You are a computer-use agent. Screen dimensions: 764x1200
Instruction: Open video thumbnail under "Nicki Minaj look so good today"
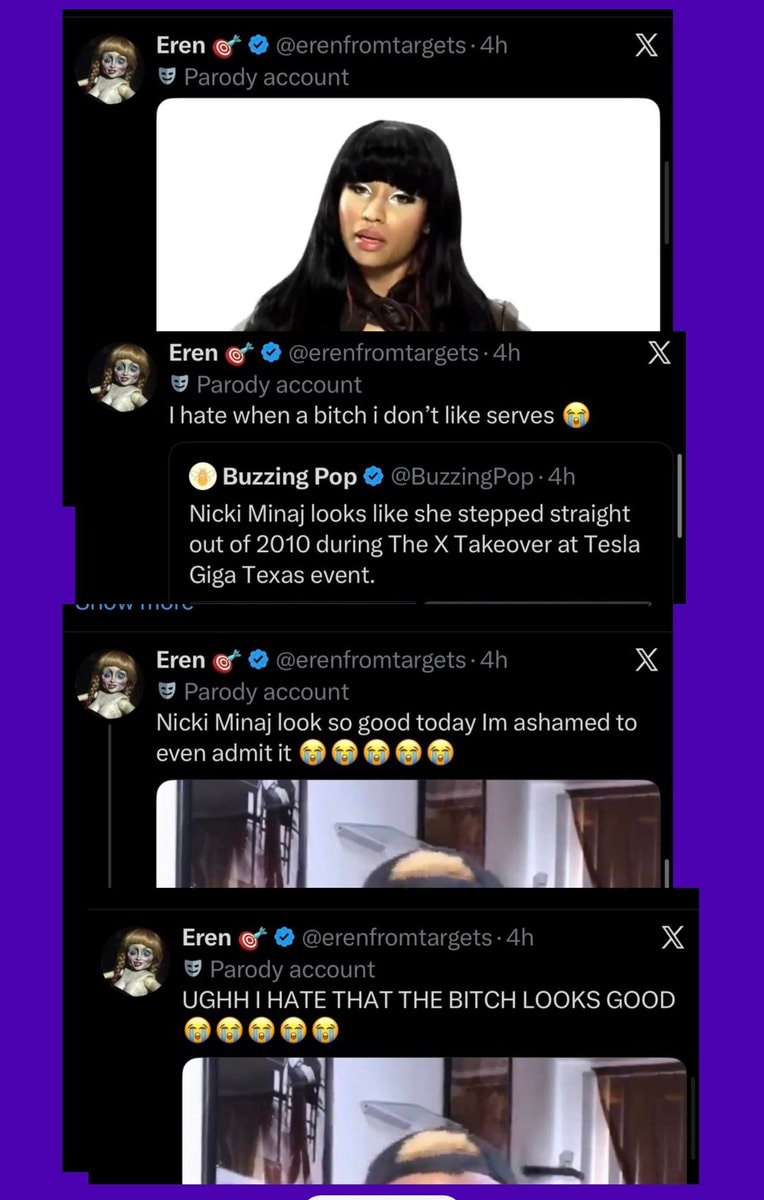[408, 833]
